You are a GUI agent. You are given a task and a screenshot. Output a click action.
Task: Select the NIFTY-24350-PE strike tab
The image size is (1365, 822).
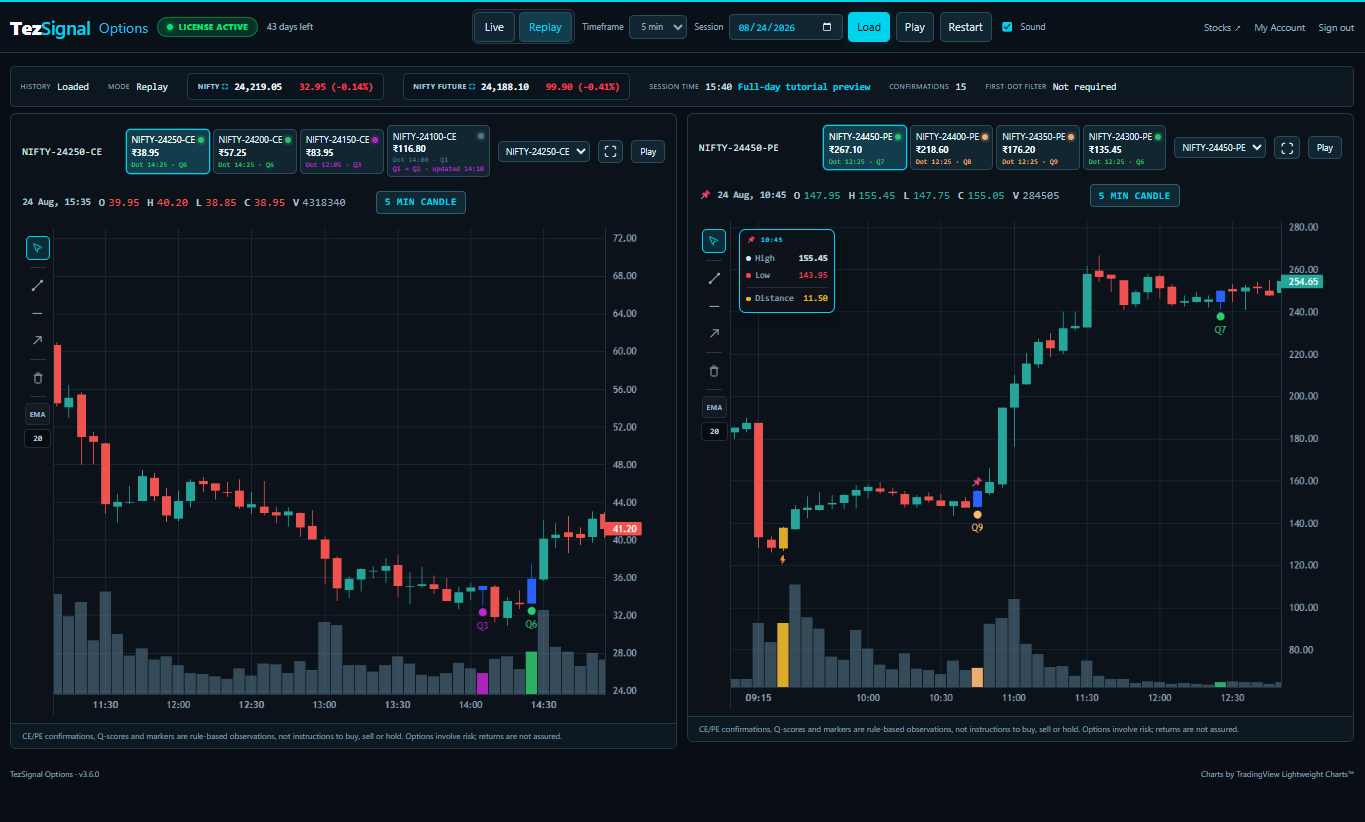click(x=1038, y=148)
